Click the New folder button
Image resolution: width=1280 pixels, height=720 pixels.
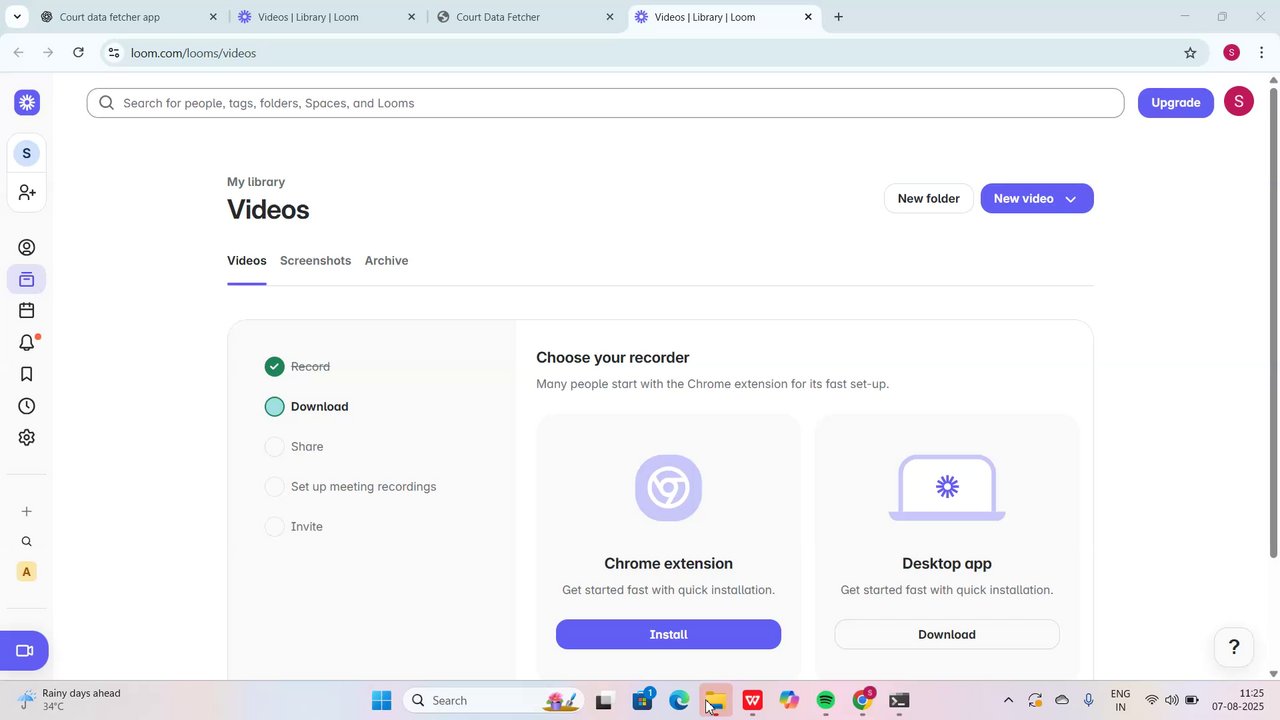point(928,198)
